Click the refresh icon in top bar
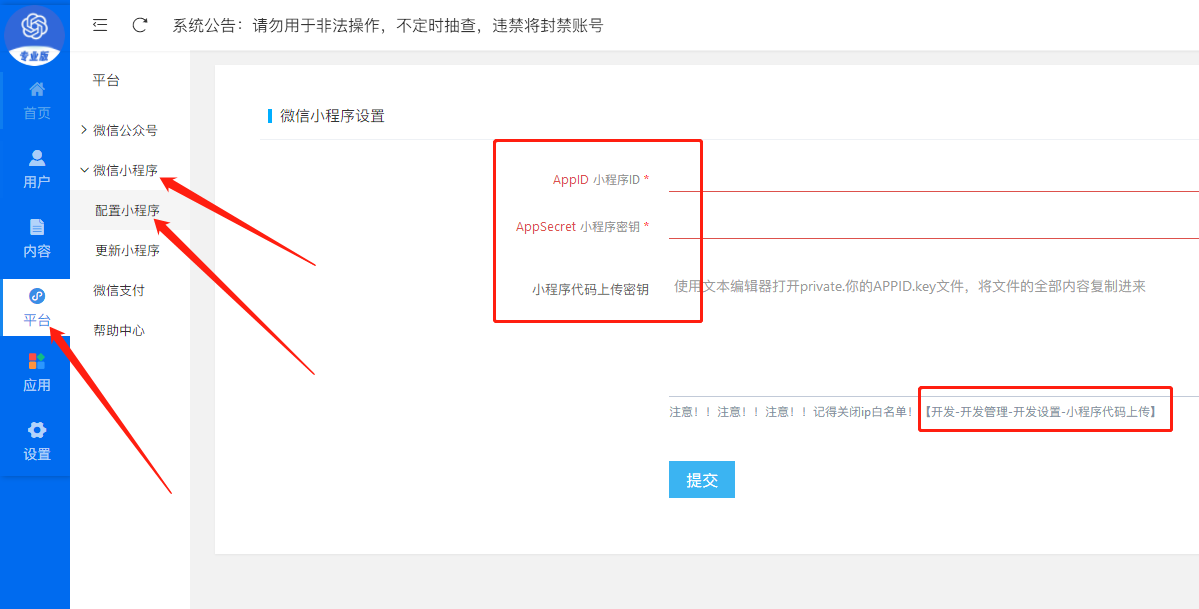Image resolution: width=1199 pixels, height=609 pixels. pos(140,25)
